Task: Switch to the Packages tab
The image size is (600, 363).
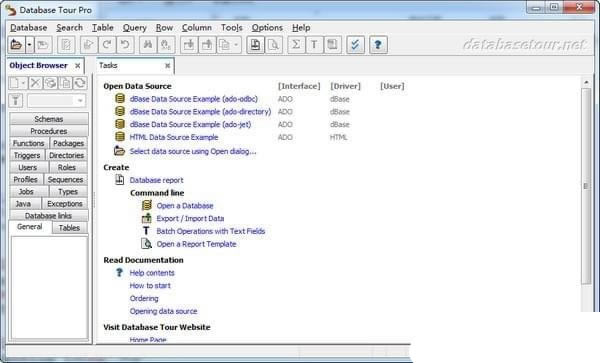Action: click(68, 143)
